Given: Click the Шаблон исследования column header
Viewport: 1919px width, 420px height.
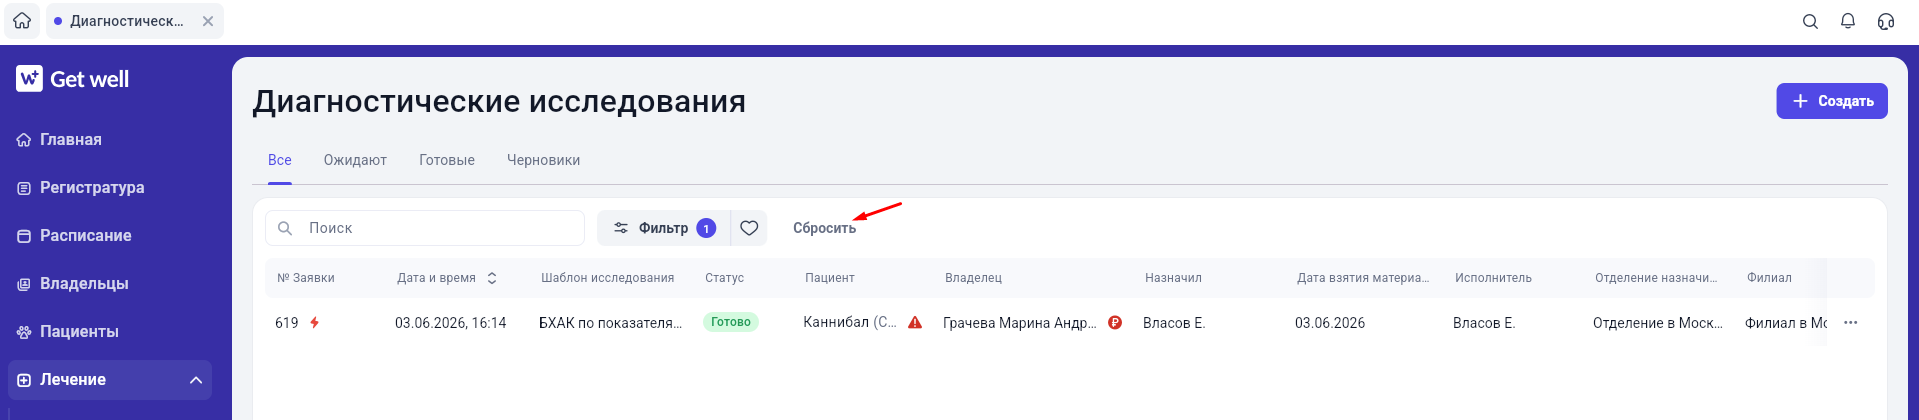Looking at the screenshot, I should tap(607, 278).
